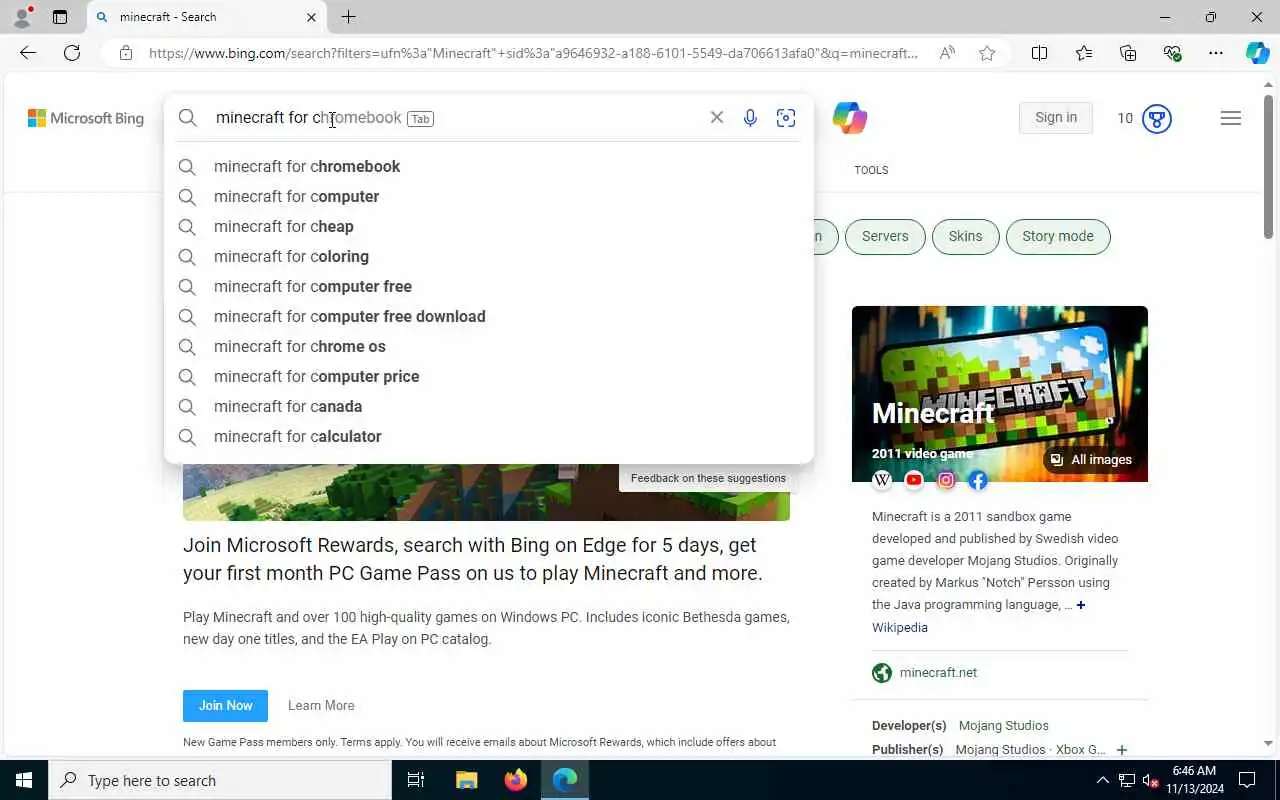The width and height of the screenshot is (1280, 800).
Task: Filter by Story mode chip
Action: coord(1058,237)
